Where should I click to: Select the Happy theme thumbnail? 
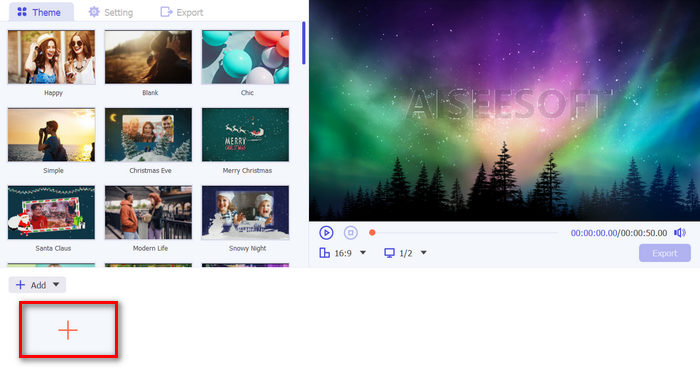(51, 57)
